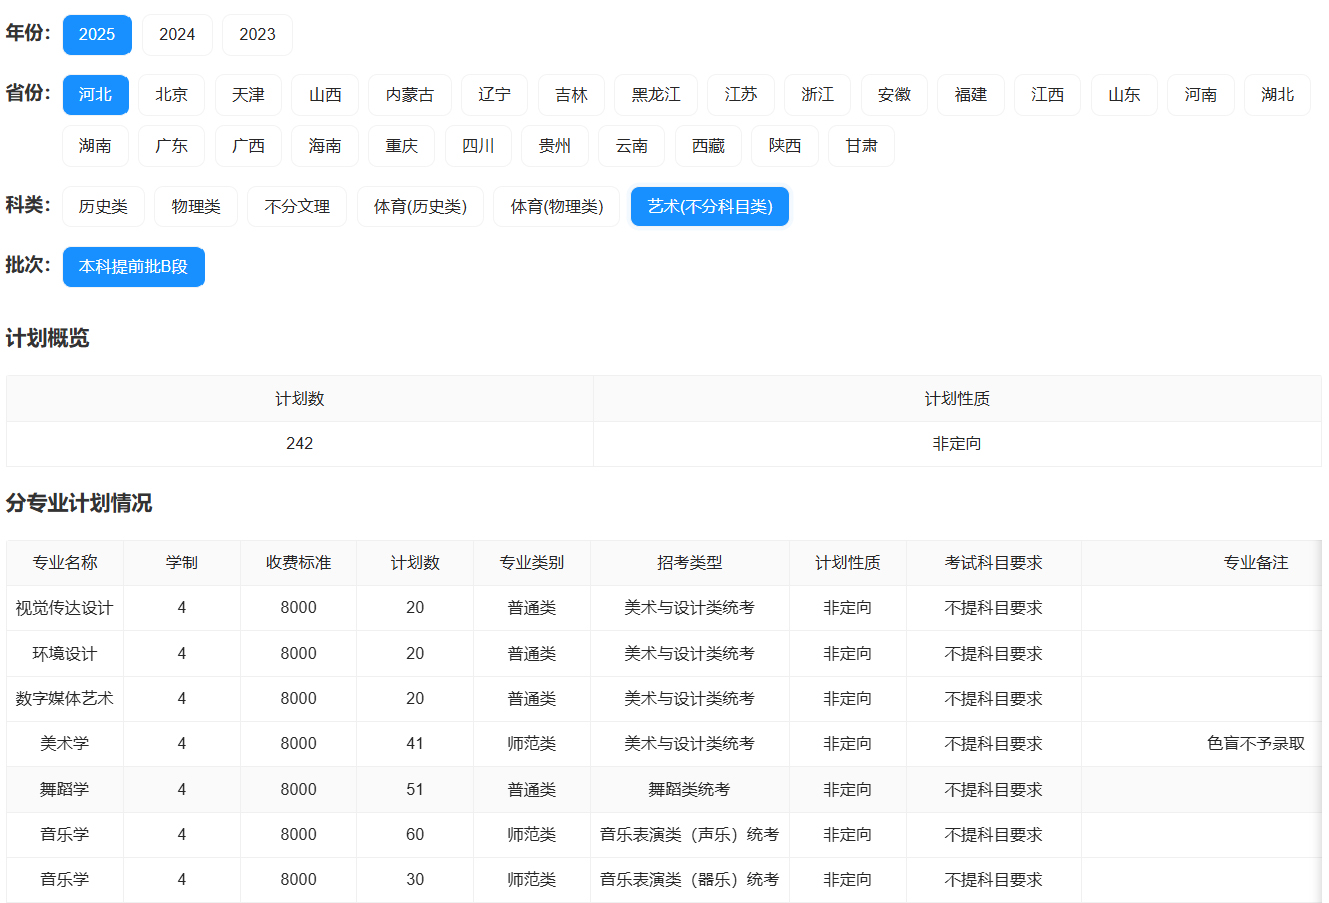Select 西藏 province
Screen dimensions: 1329x903
708,146
